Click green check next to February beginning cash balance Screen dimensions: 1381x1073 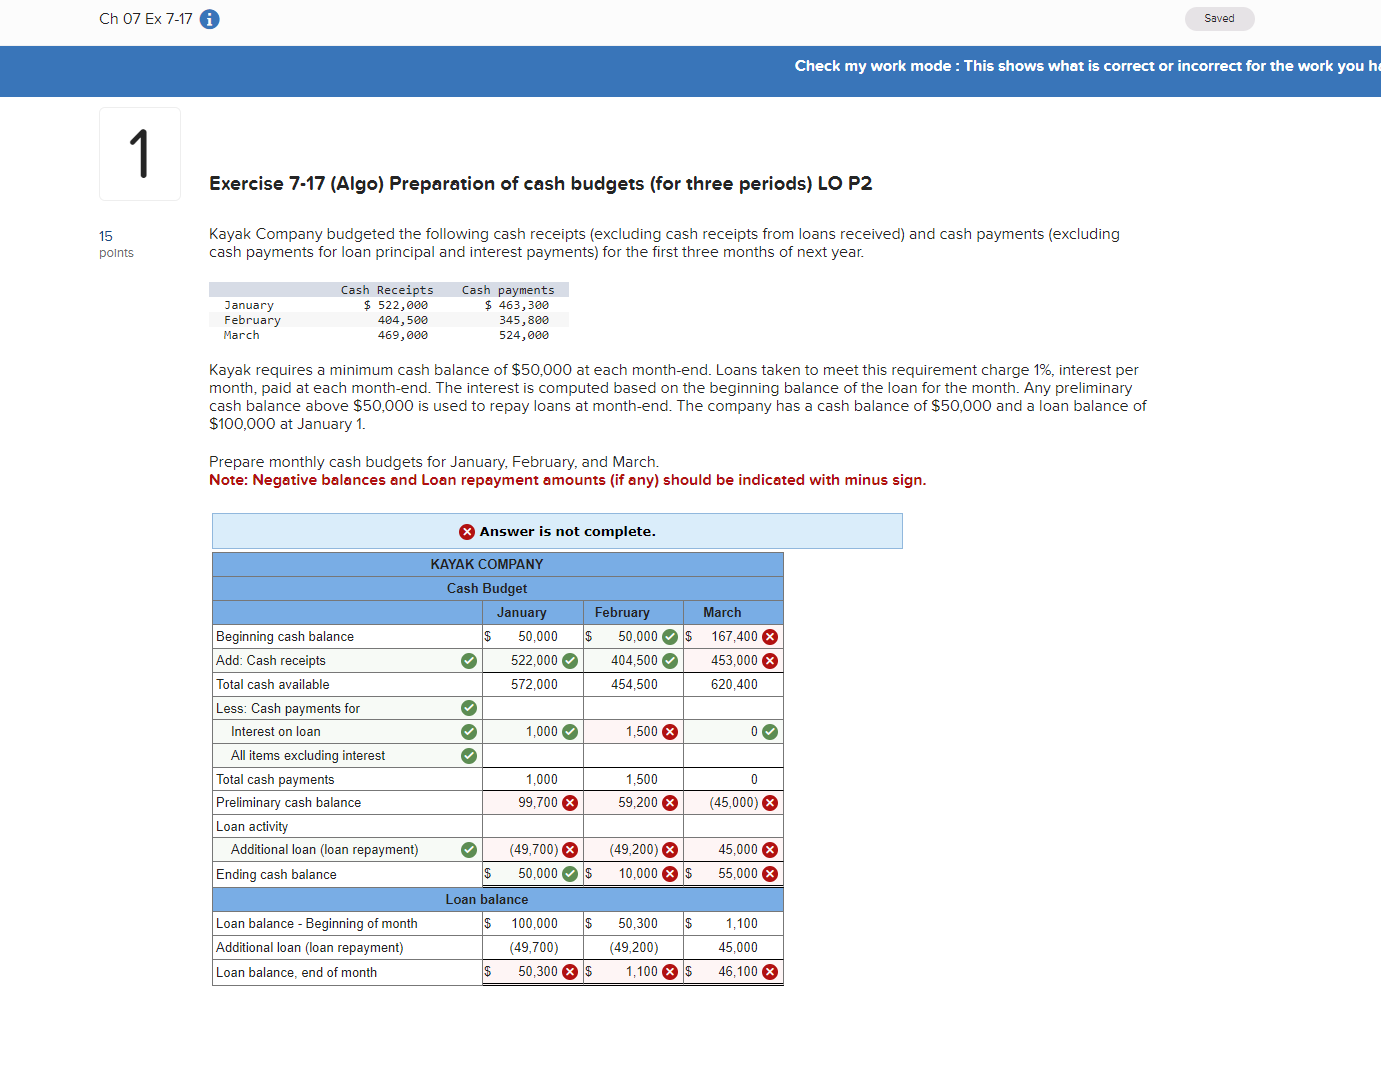[670, 637]
